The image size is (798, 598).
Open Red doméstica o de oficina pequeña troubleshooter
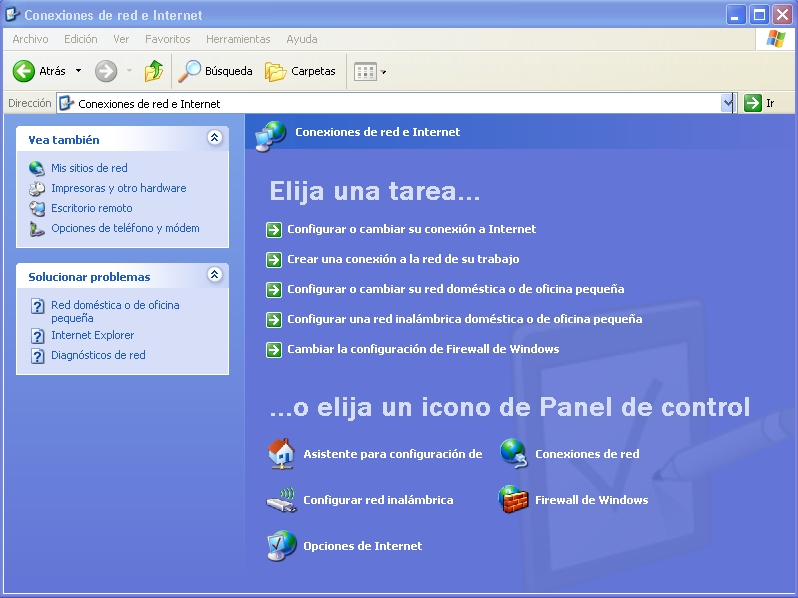pyautogui.click(x=115, y=311)
